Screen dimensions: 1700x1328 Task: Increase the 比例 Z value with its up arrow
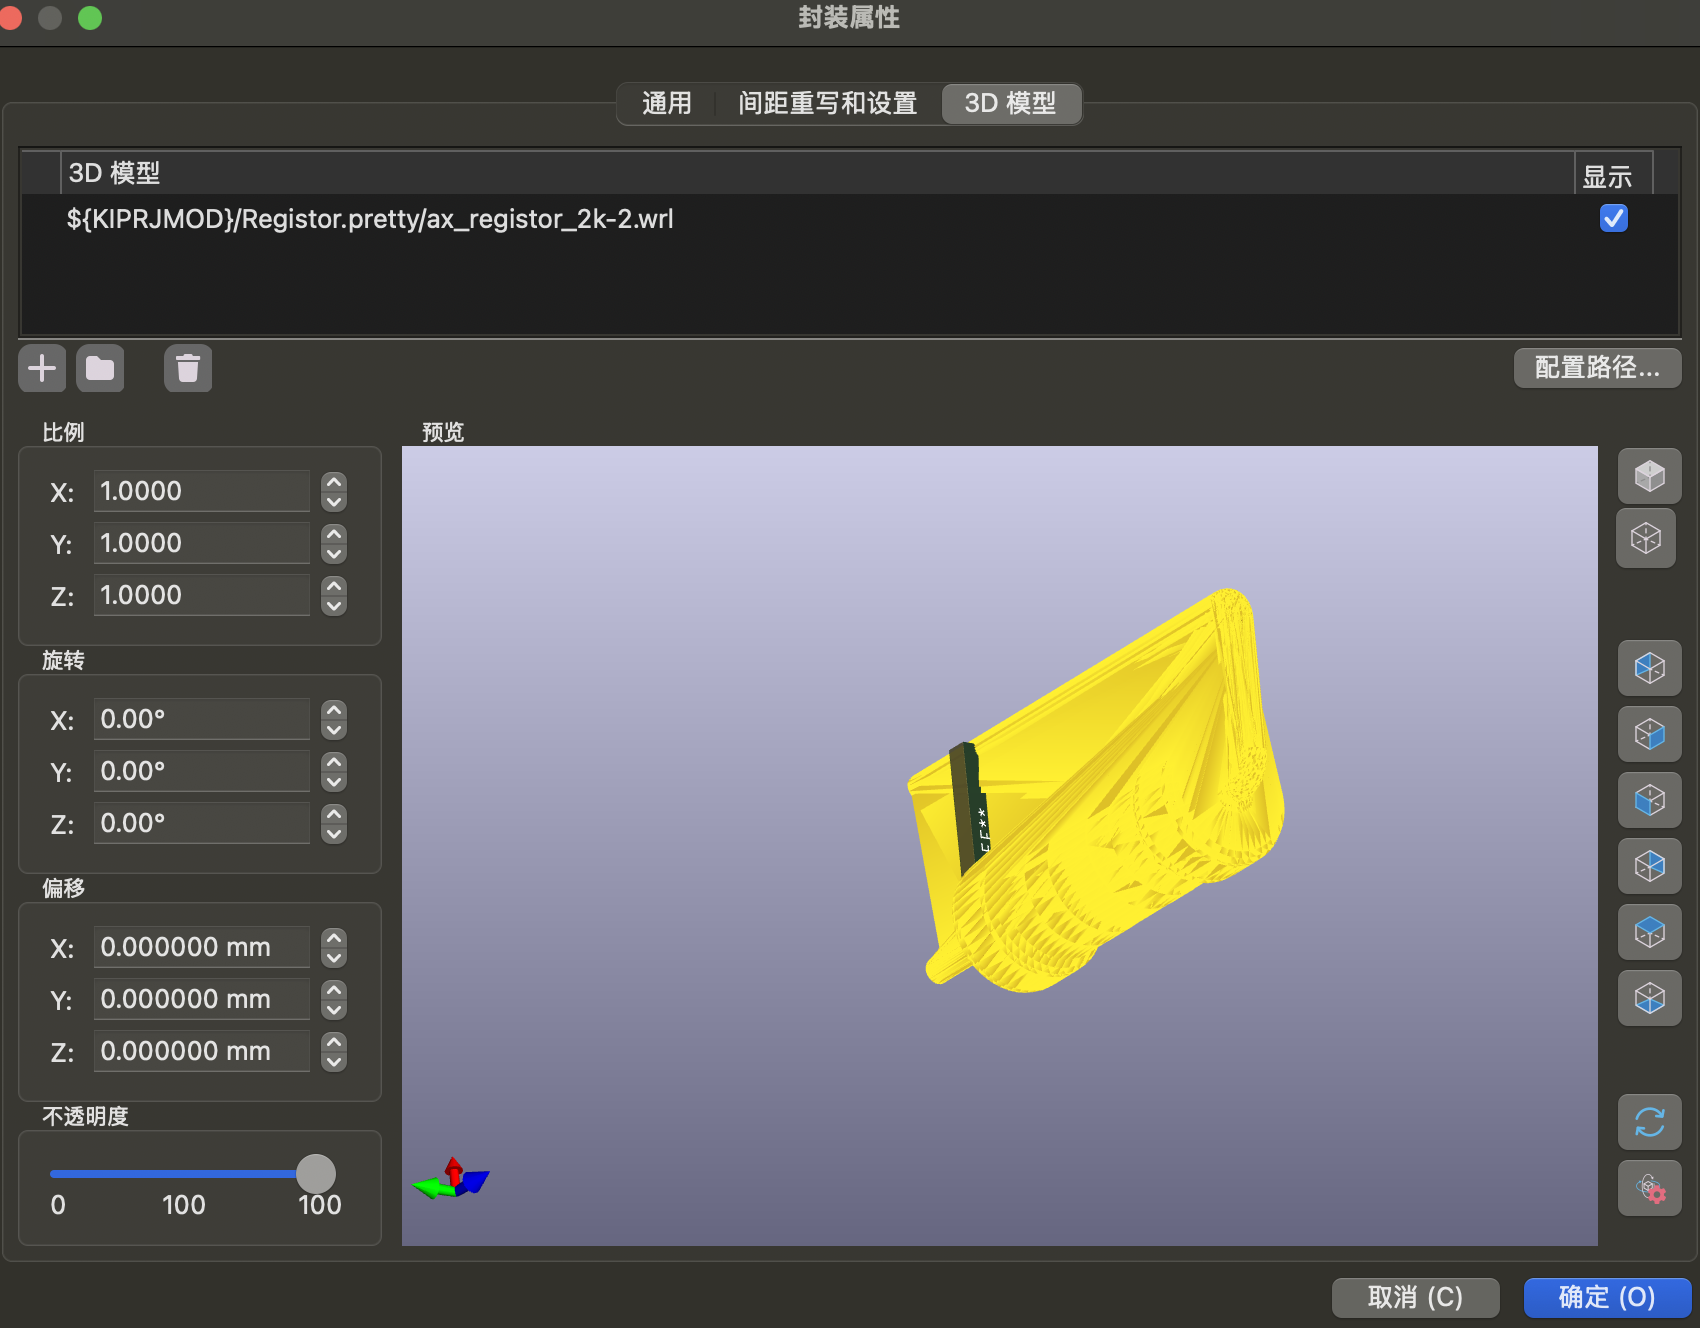tap(334, 586)
